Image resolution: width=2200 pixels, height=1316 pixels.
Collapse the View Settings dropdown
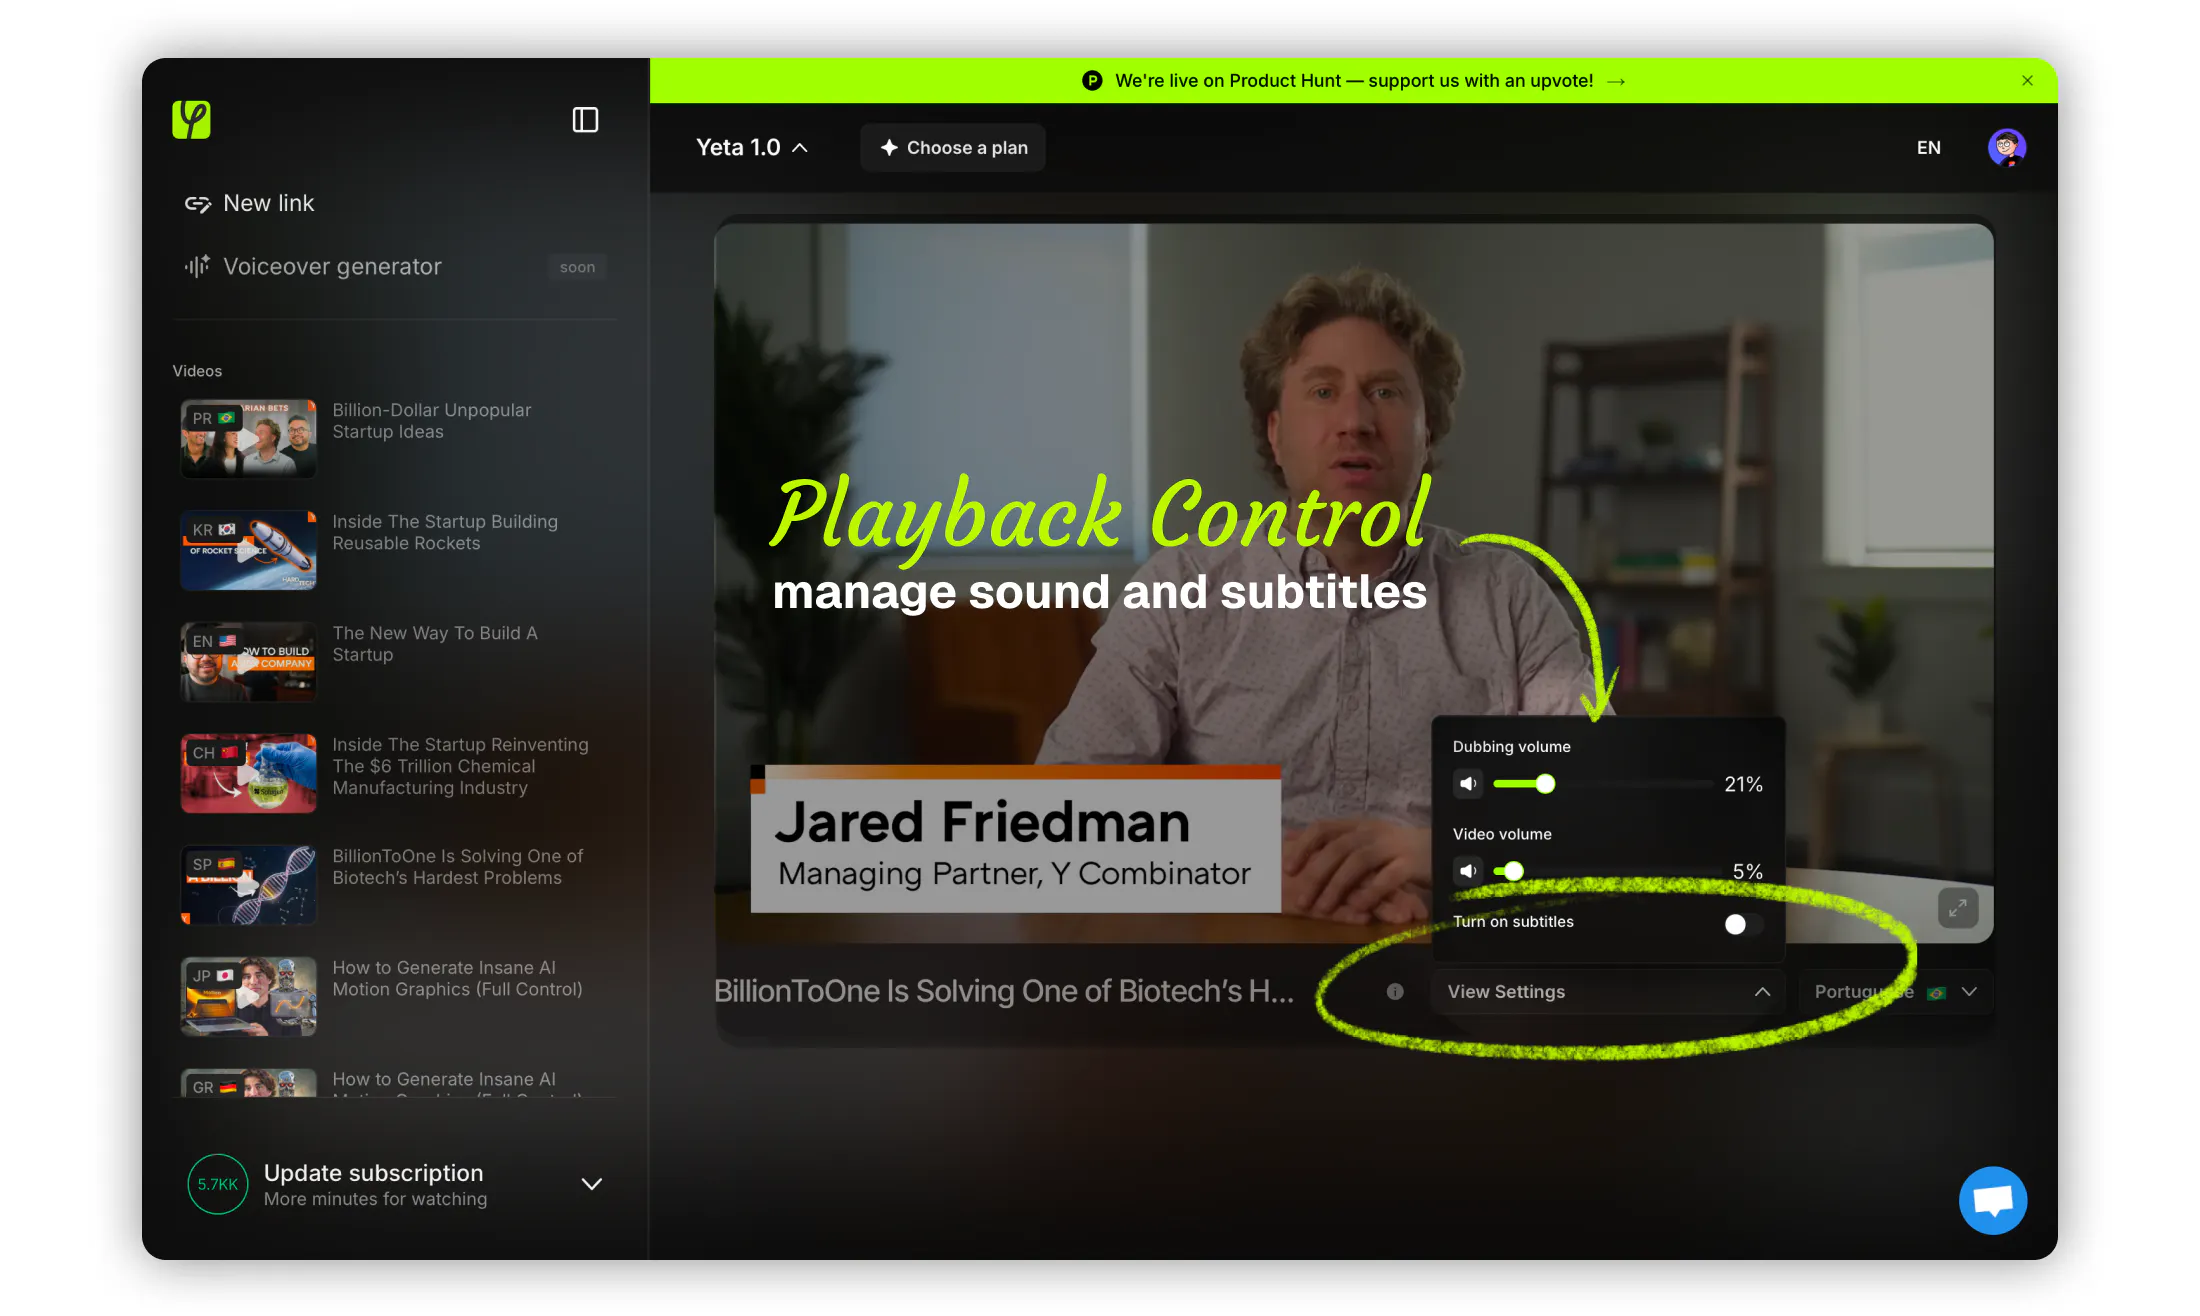click(1607, 992)
